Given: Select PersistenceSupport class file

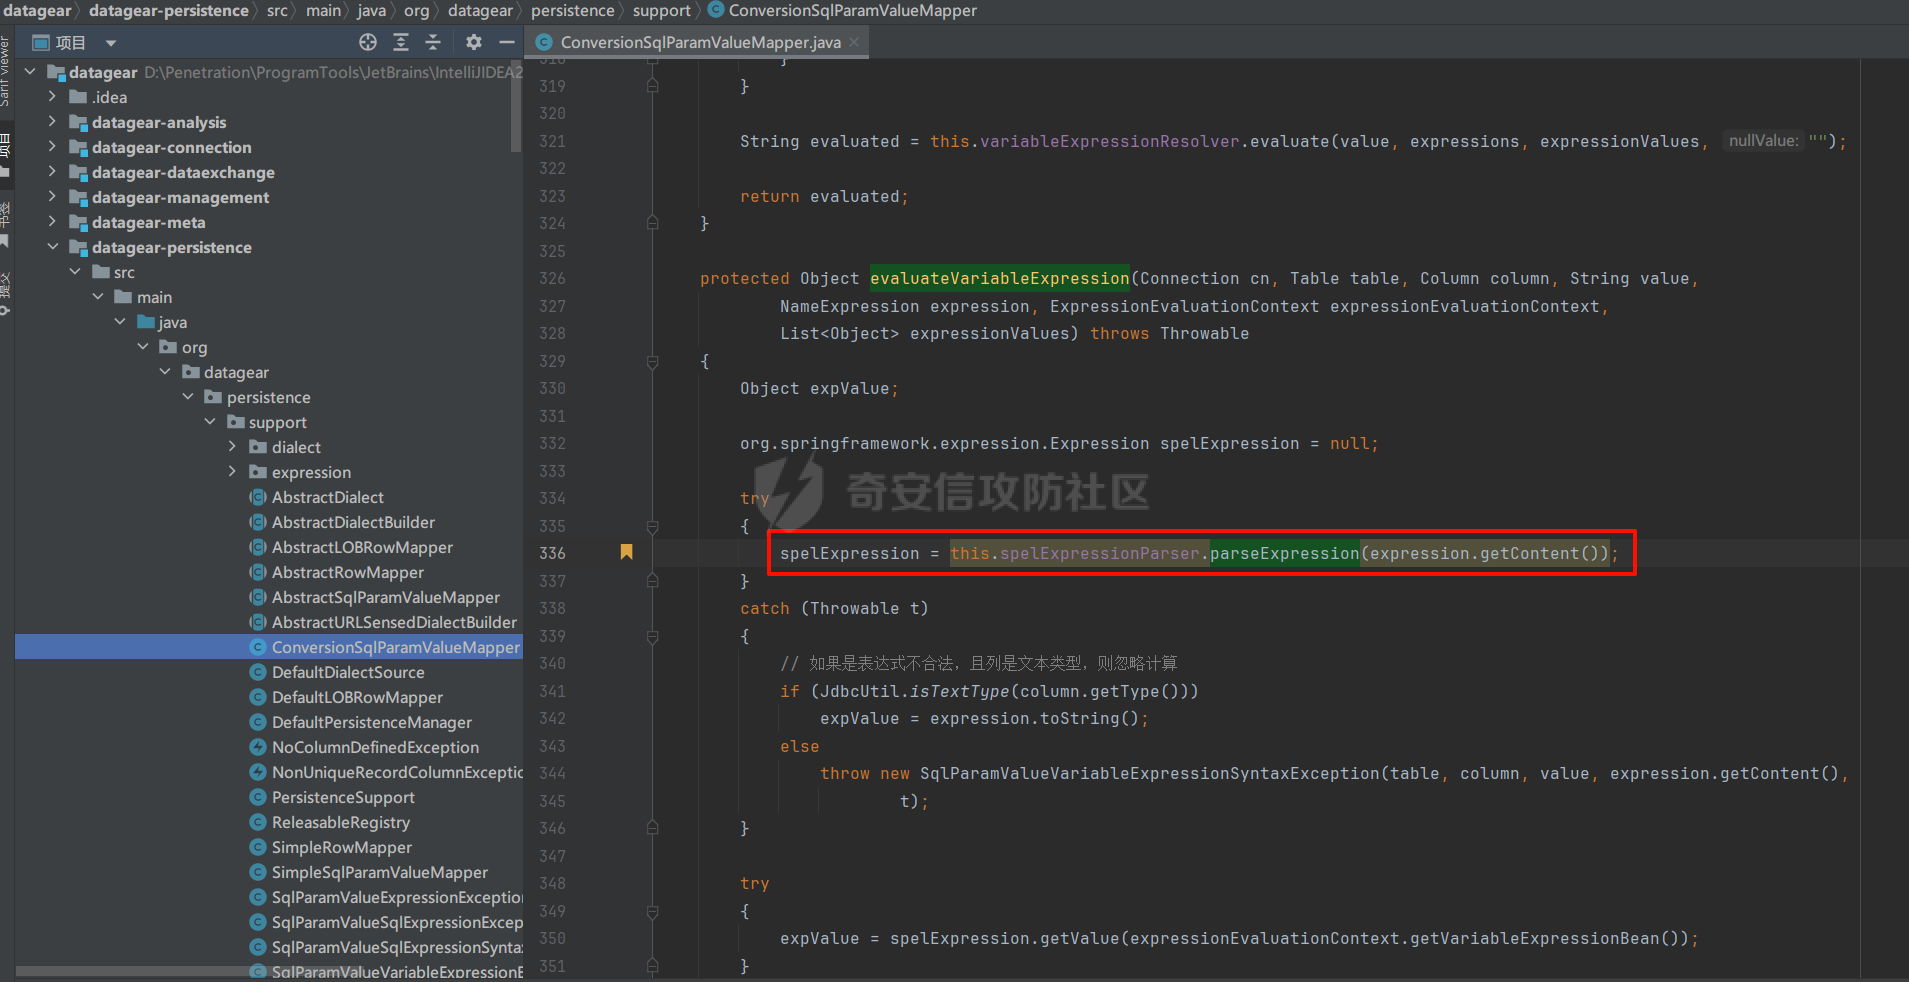Looking at the screenshot, I should tap(343, 797).
